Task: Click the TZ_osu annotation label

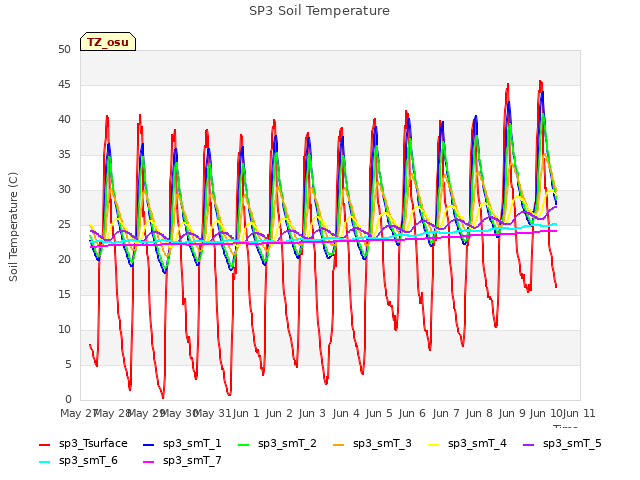Action: pos(108,42)
